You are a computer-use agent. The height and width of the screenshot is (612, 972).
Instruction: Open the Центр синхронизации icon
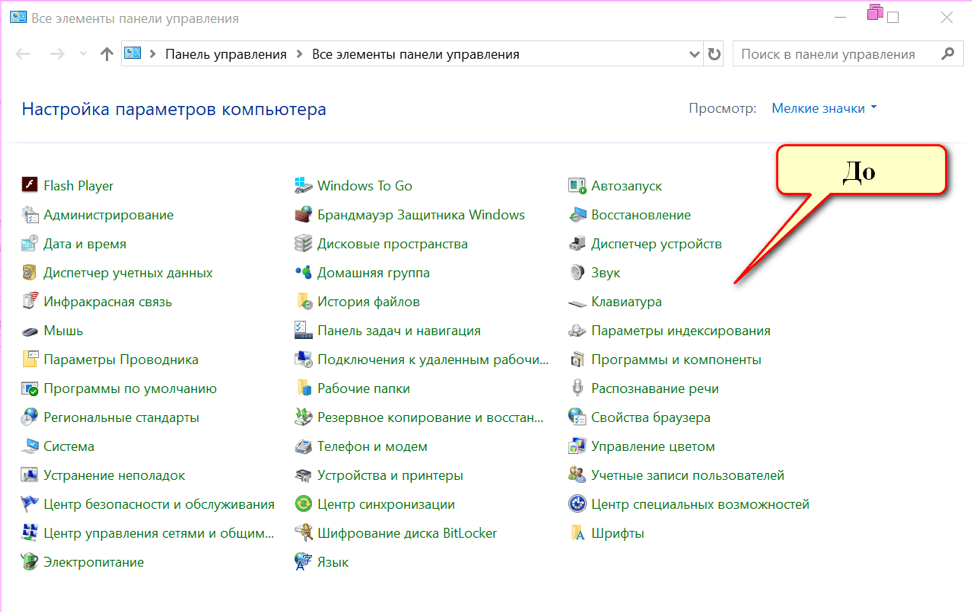[x=303, y=504]
